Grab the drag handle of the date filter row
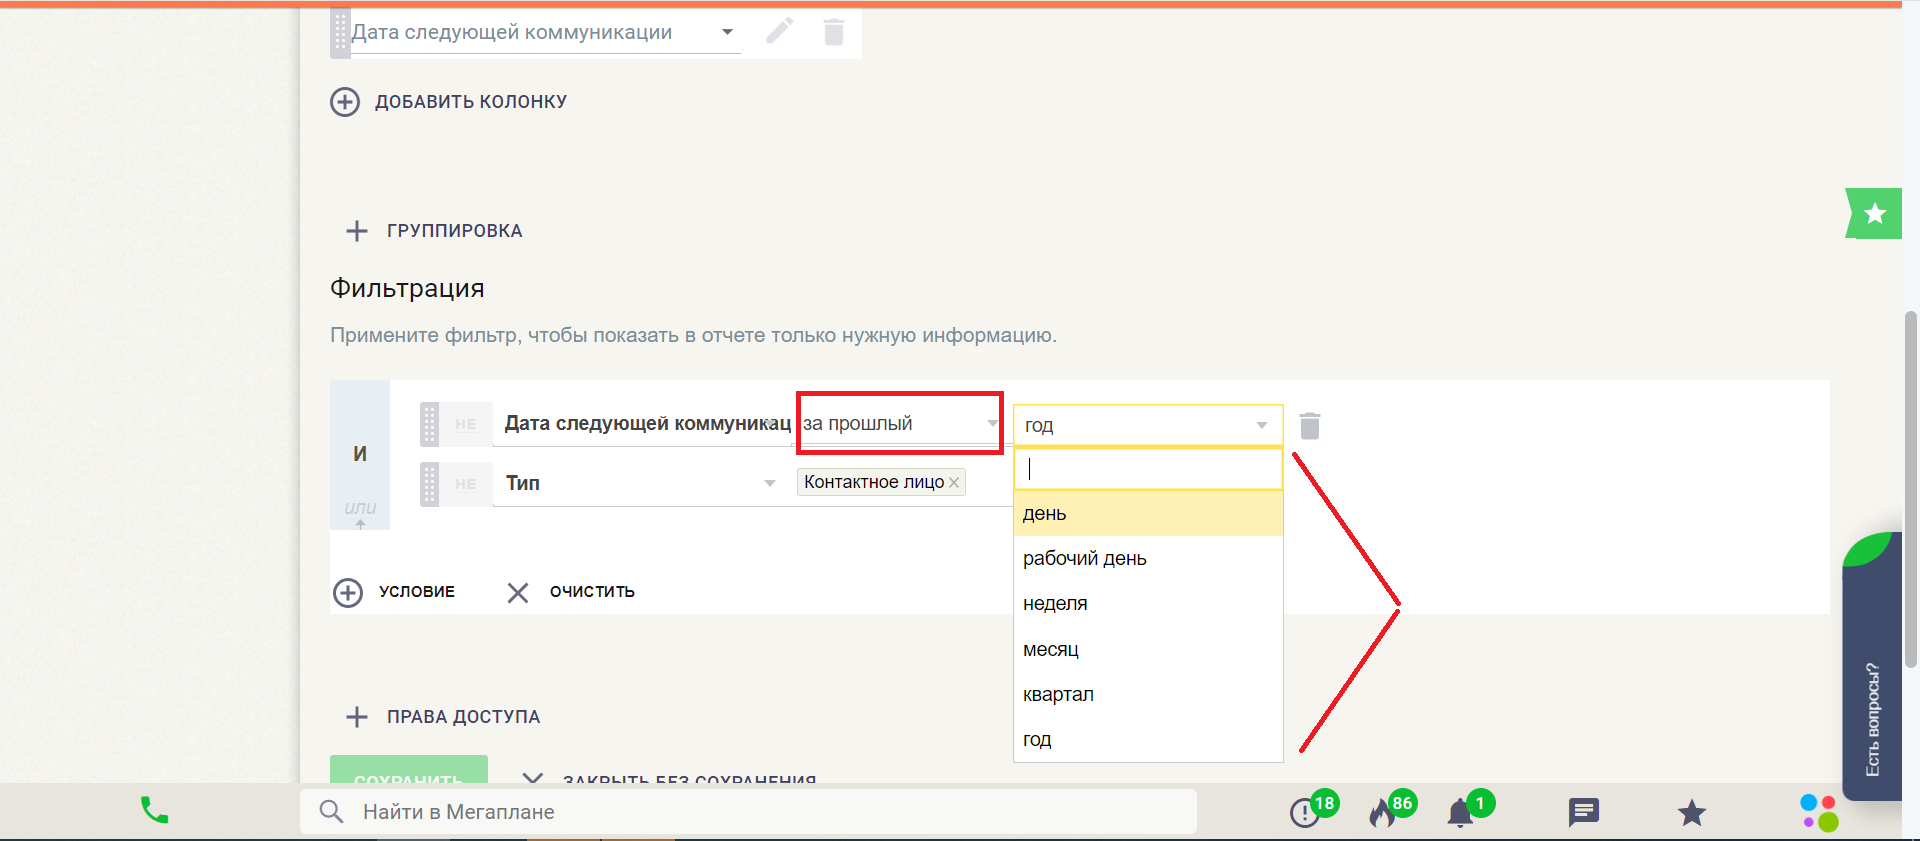This screenshot has width=1920, height=841. coord(430,424)
